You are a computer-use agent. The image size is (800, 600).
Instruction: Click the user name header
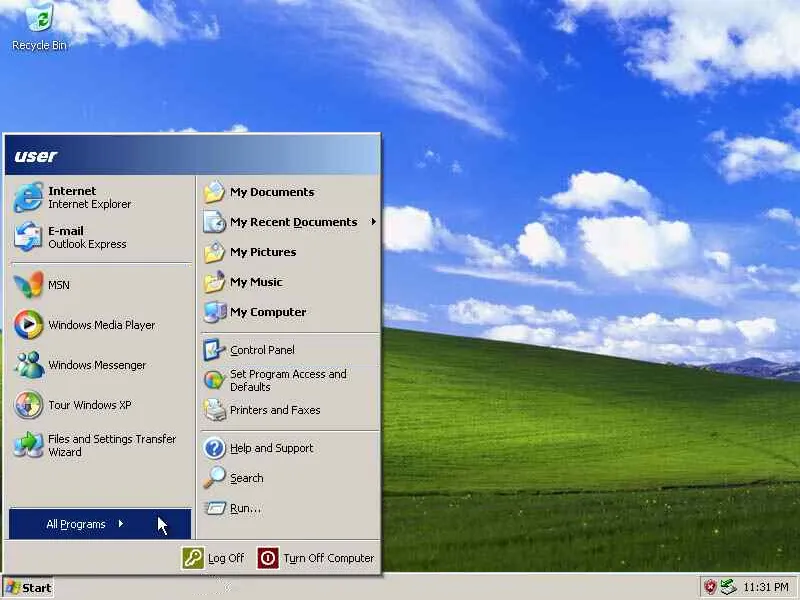(35, 156)
